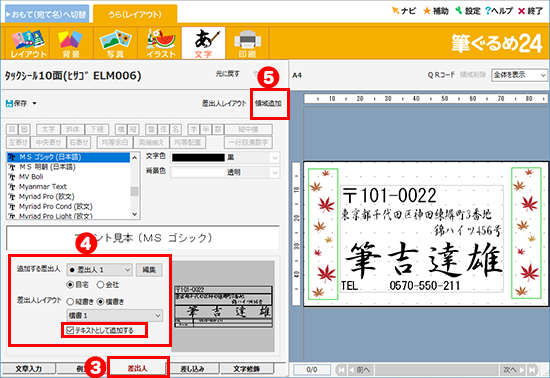
Task: Expand the 全体を表示 zoom dropdown
Action: pos(519,75)
